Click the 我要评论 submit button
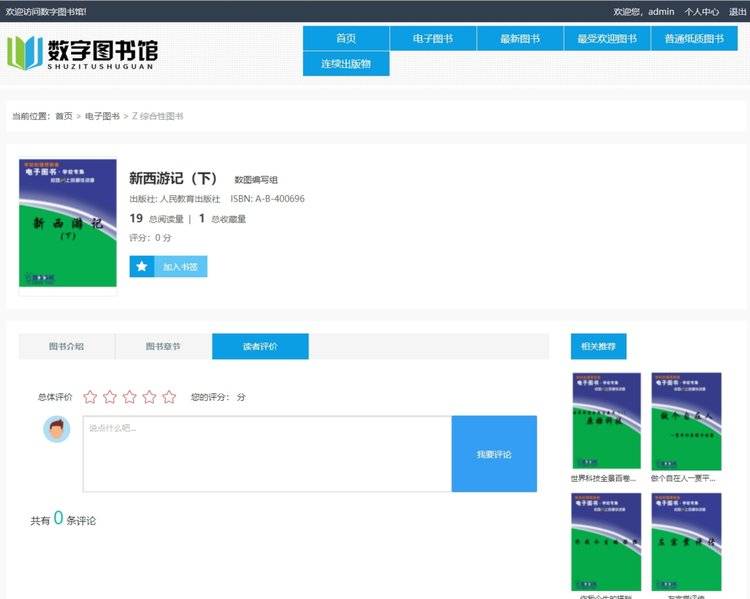Viewport: 750px width, 599px height. [493, 454]
